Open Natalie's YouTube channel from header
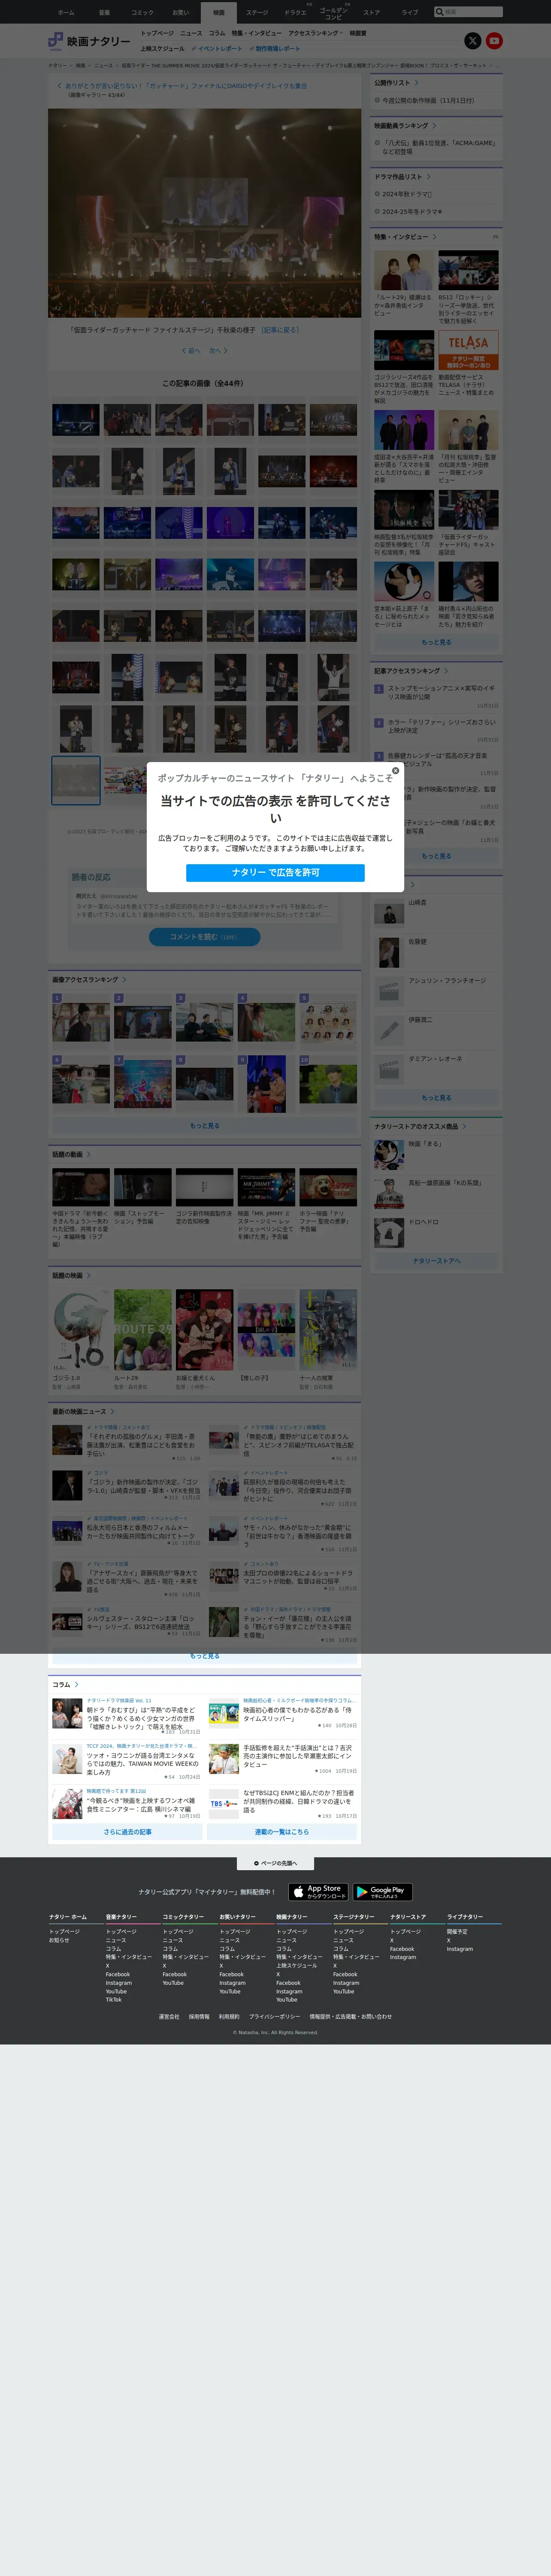 point(494,41)
